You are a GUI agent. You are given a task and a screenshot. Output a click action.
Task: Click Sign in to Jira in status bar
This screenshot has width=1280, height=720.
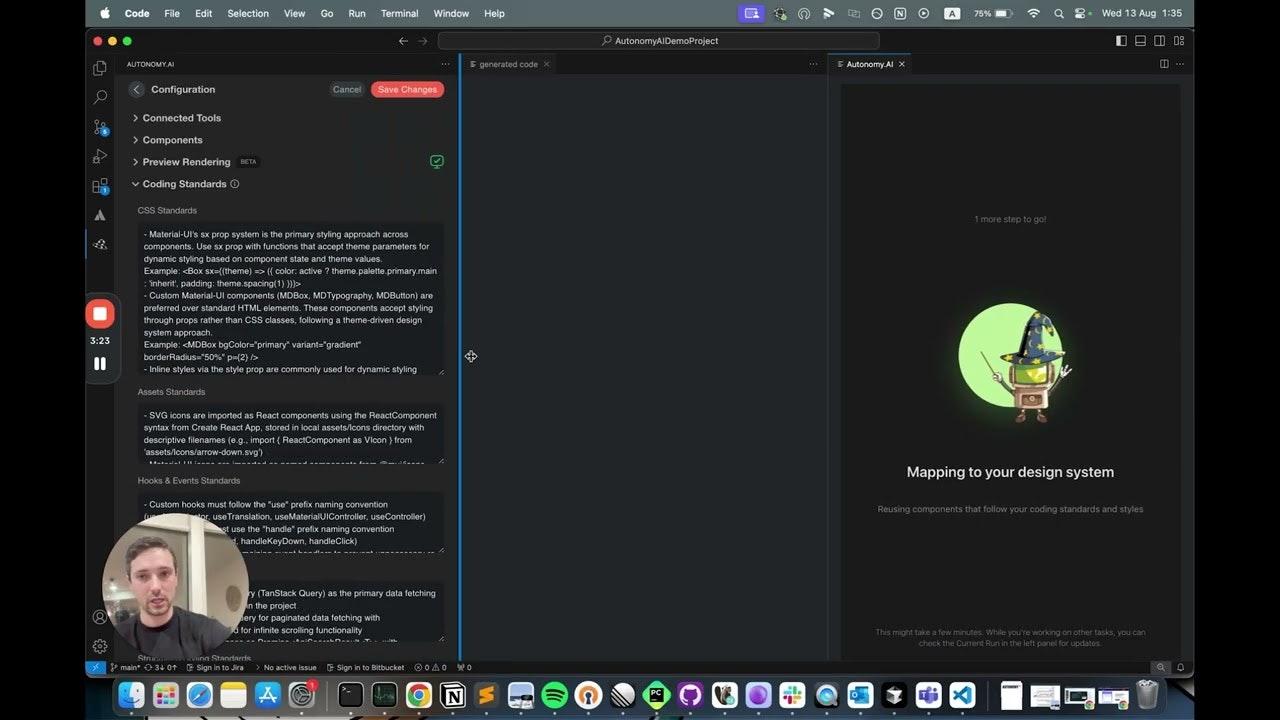[x=214, y=667]
